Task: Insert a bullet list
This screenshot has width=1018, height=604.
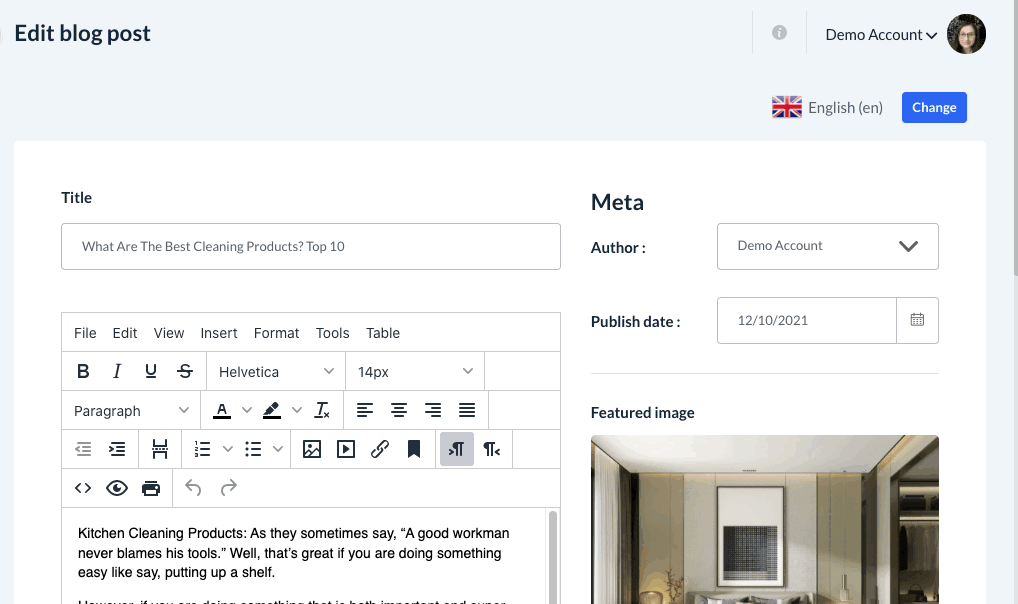Action: (x=253, y=449)
